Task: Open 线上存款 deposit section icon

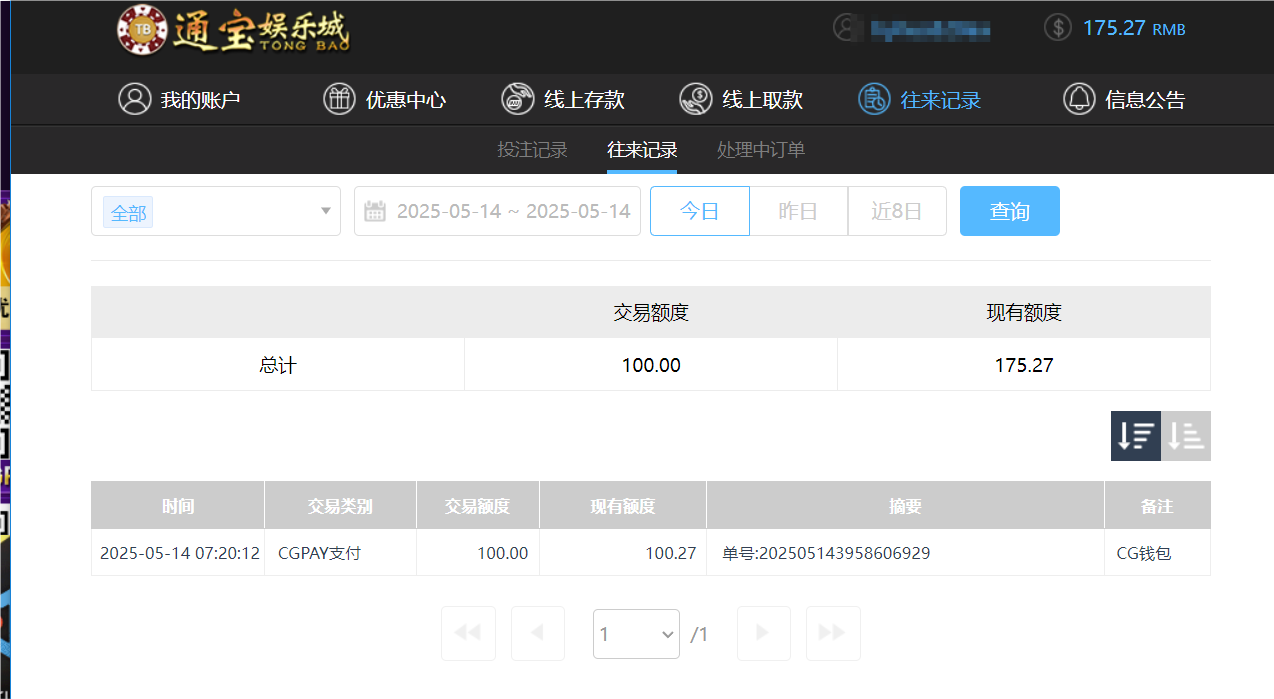Action: (517, 99)
